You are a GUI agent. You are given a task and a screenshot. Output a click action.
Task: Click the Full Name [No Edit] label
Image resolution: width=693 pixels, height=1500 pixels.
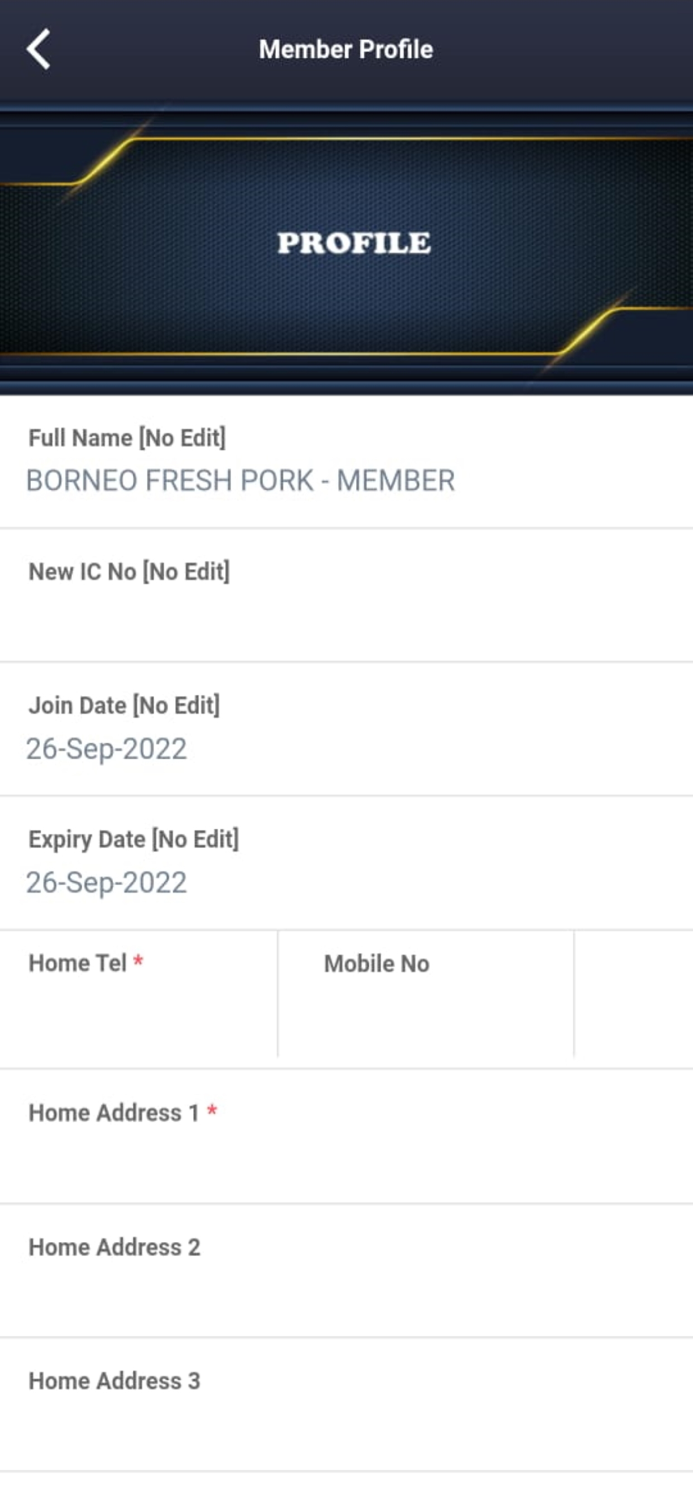pos(127,438)
